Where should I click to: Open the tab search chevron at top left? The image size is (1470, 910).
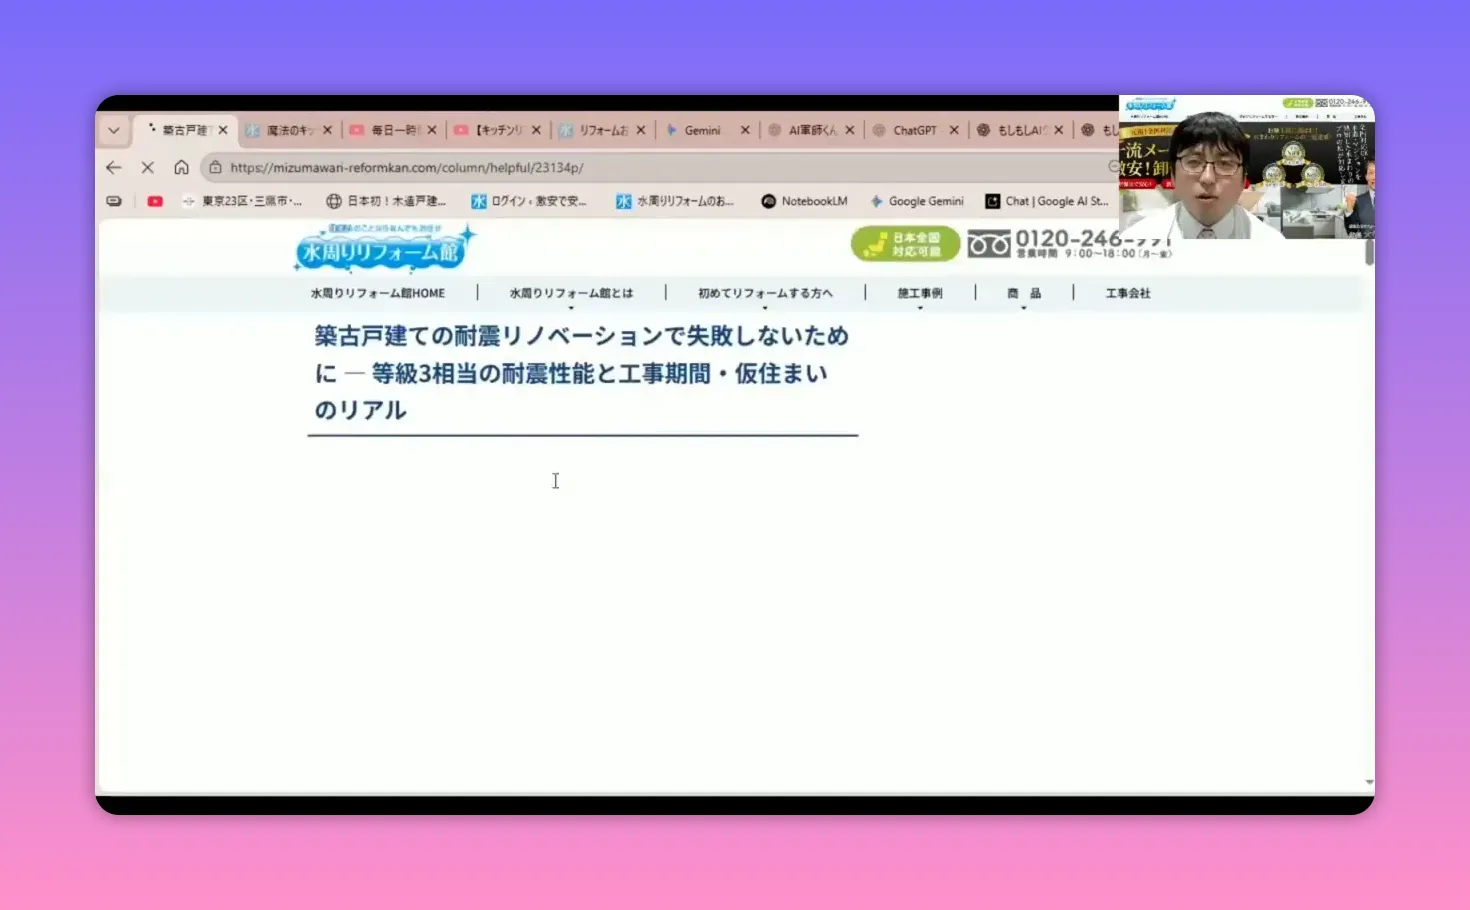point(113,129)
